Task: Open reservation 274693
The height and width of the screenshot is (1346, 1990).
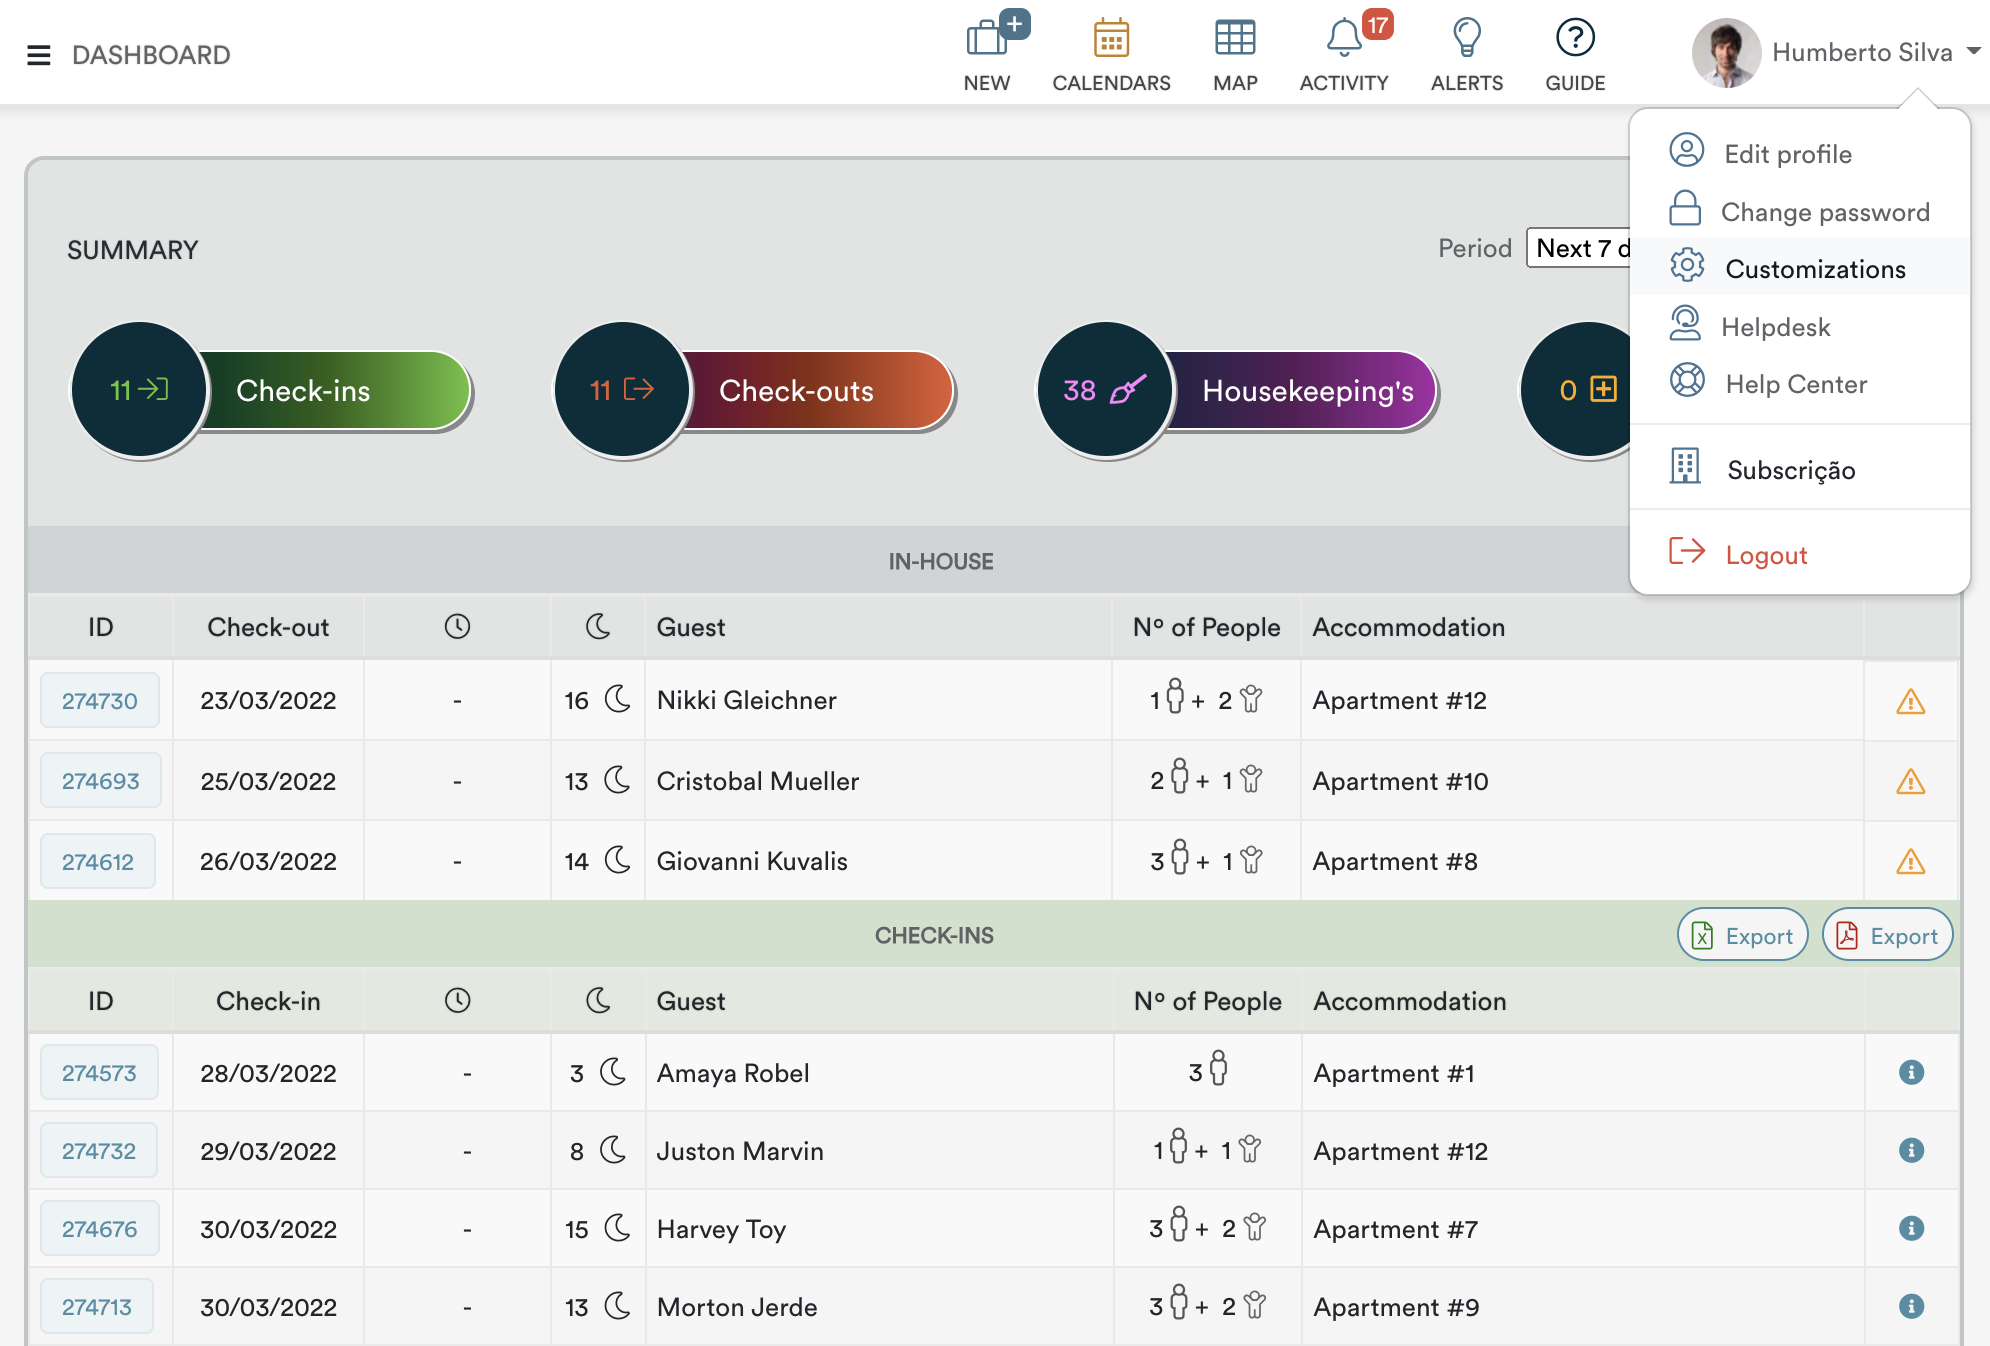Action: point(100,780)
